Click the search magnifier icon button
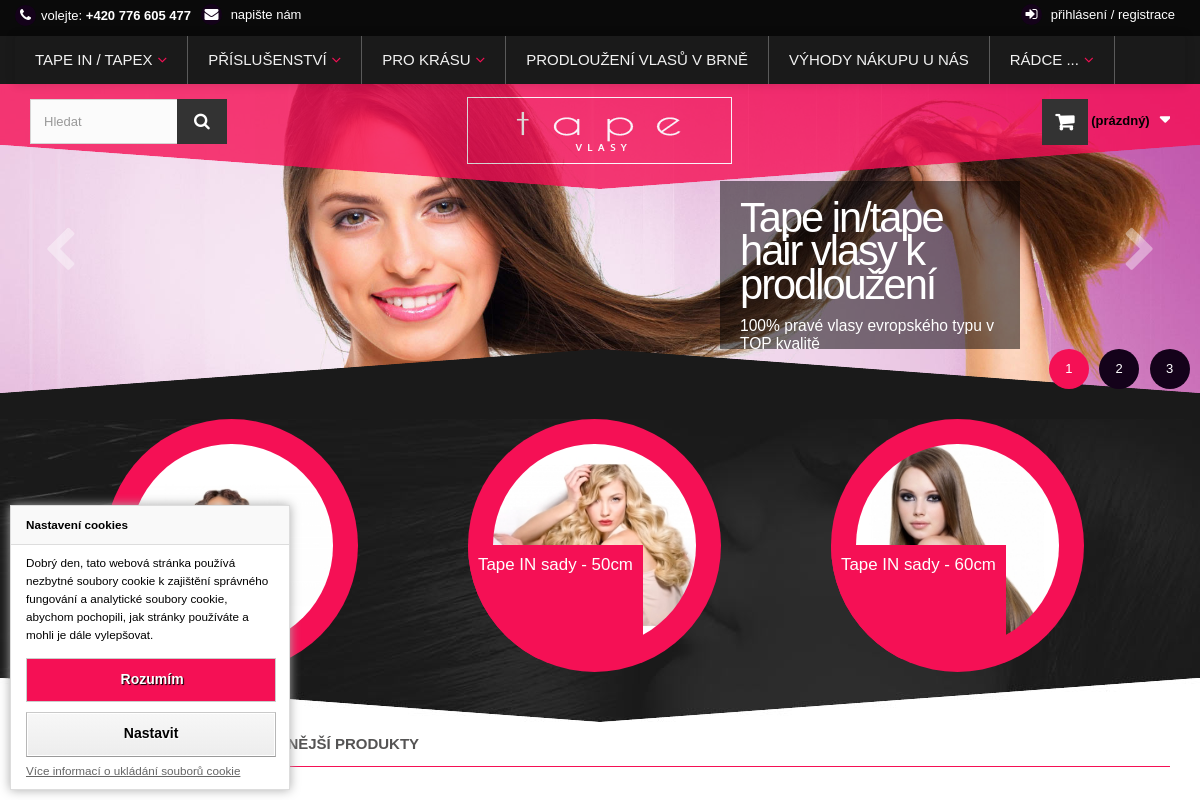The width and height of the screenshot is (1200, 800). 202,121
